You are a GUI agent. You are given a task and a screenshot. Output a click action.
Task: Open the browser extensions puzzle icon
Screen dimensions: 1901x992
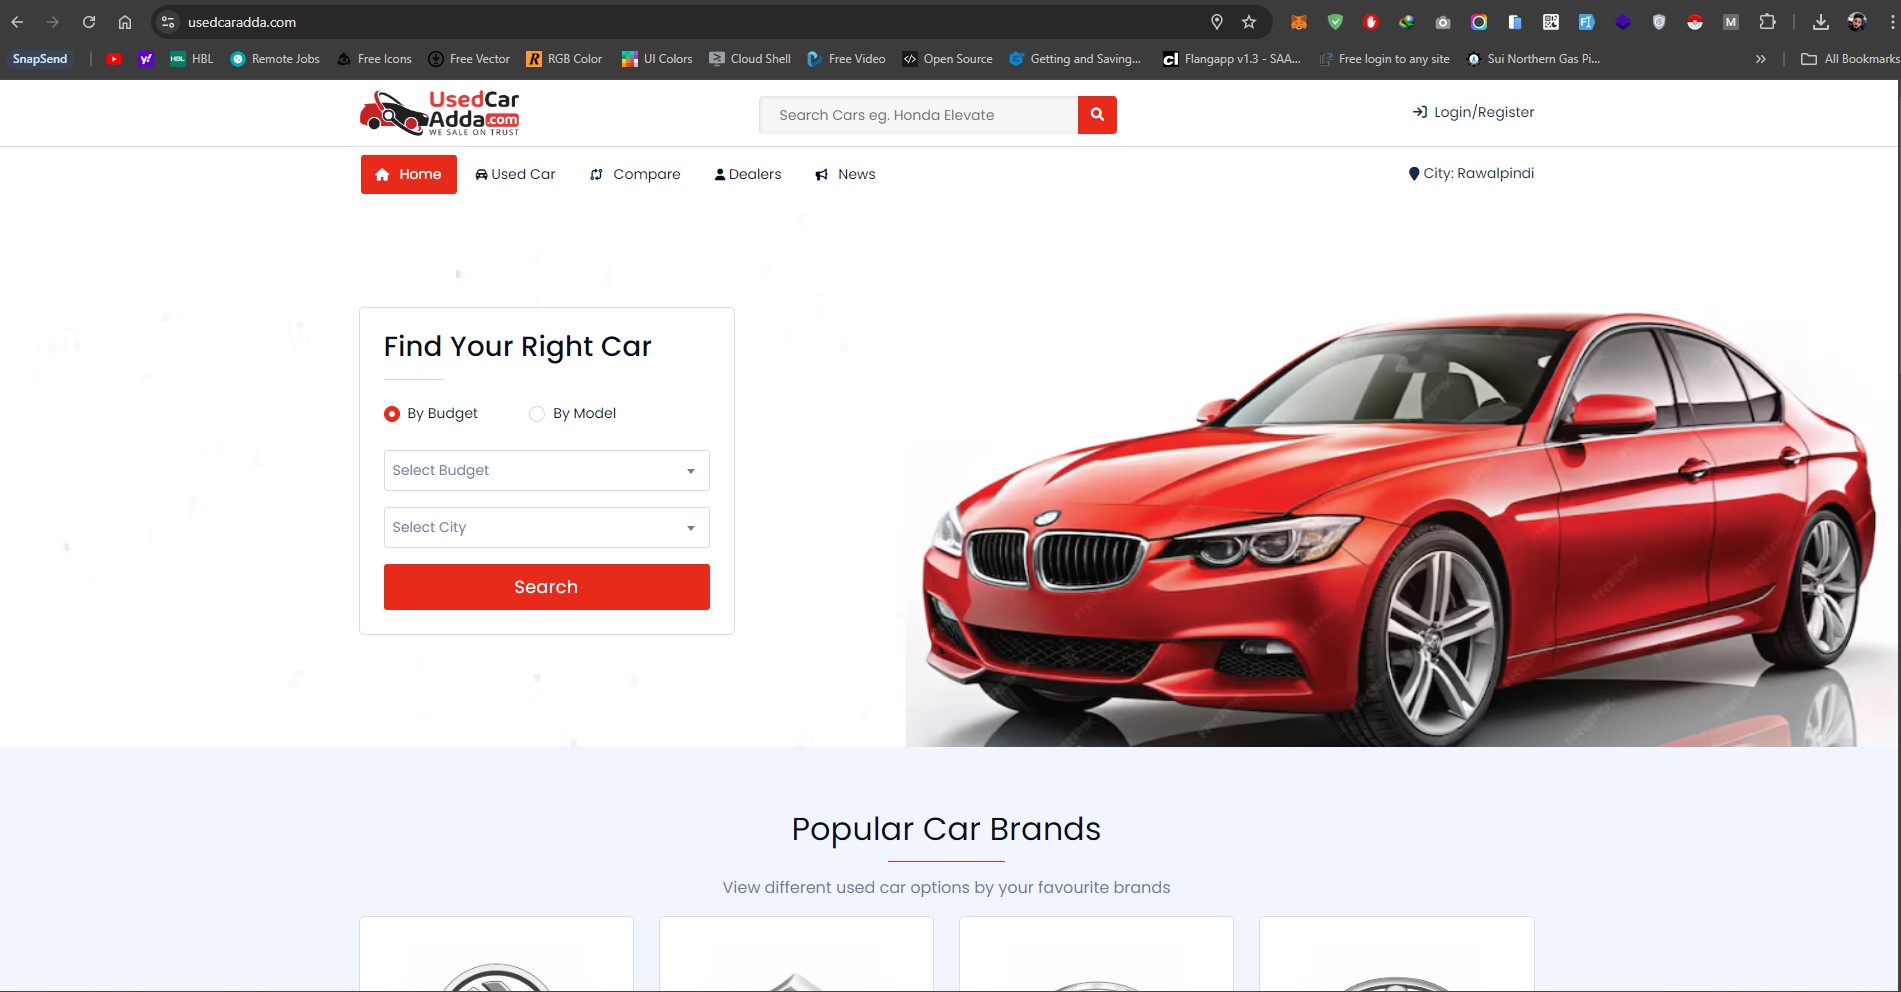1767,22
